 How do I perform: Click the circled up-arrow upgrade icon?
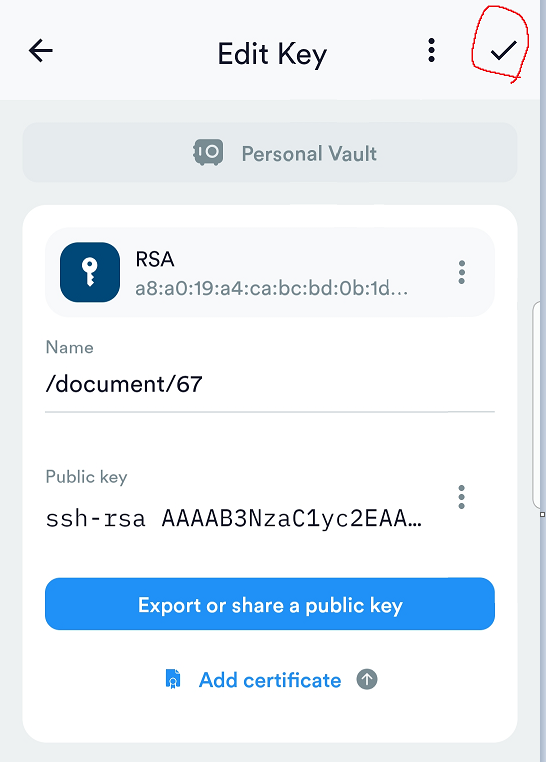367,679
